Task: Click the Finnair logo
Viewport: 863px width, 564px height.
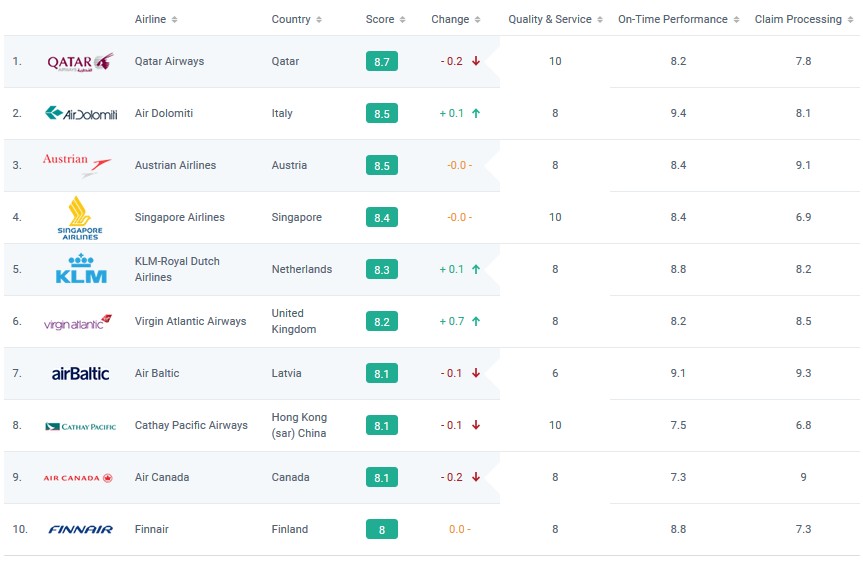Action: tap(80, 530)
